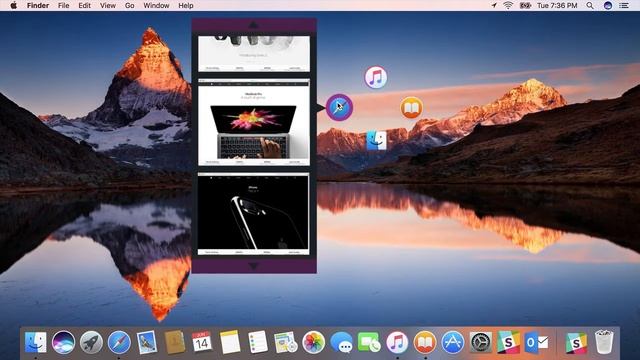Open Photos in the Dock
Image resolution: width=640 pixels, height=360 pixels.
coord(313,342)
